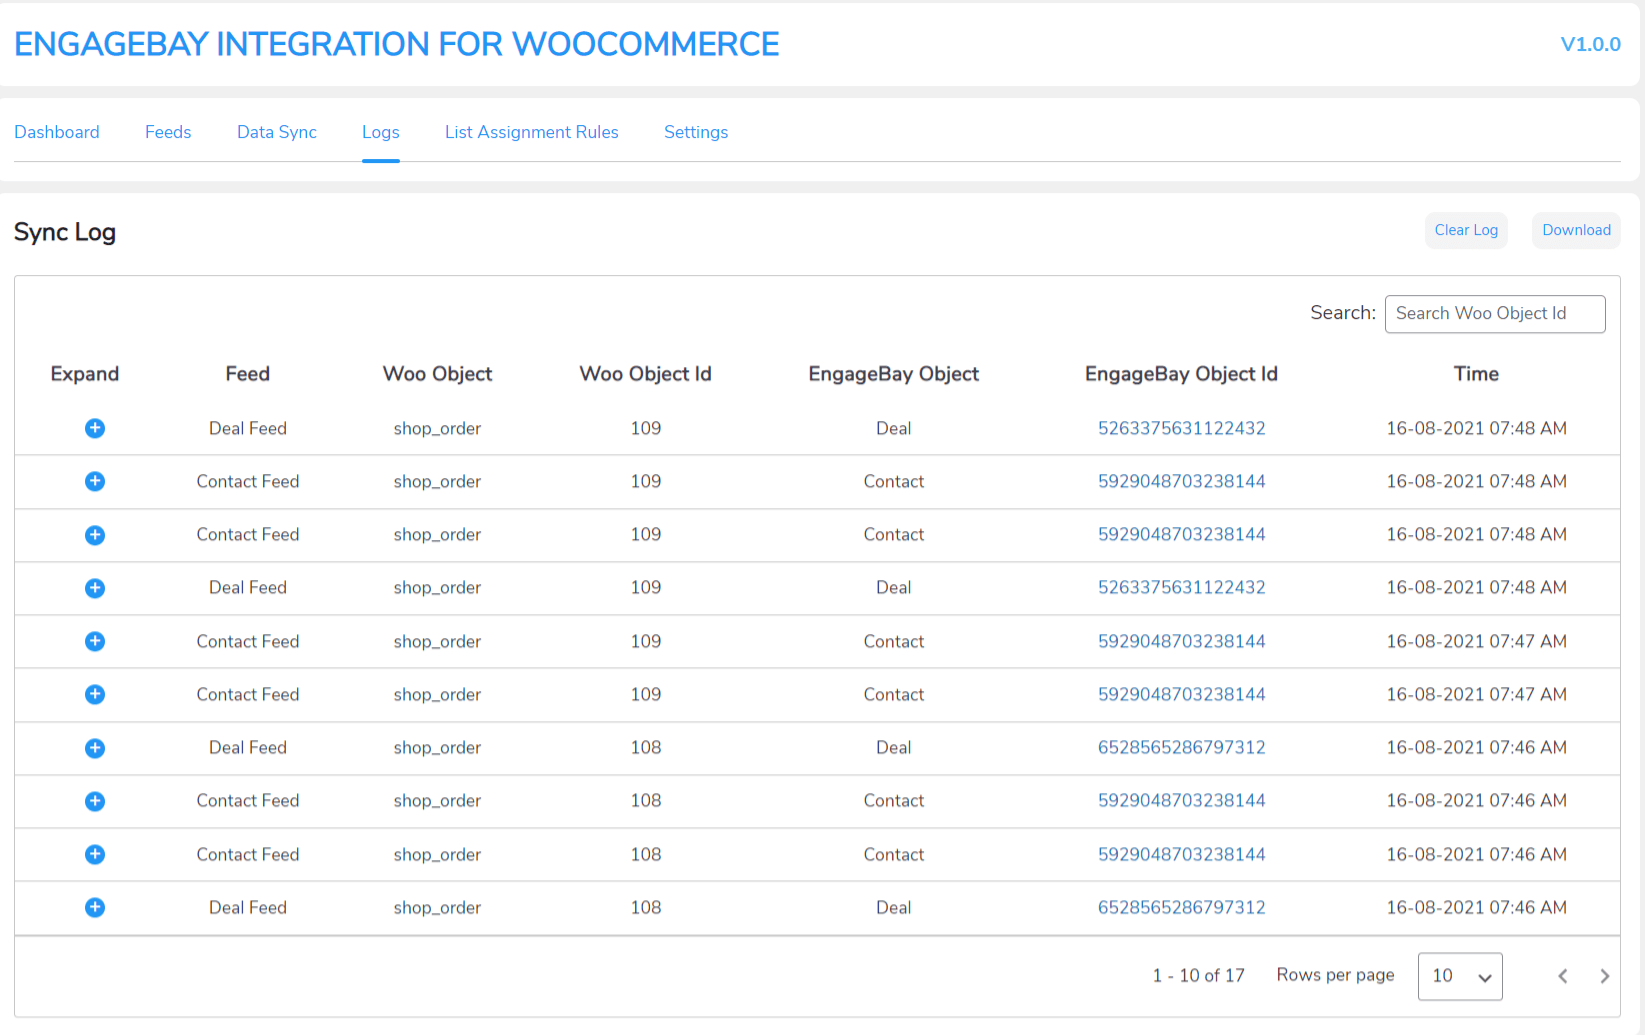Viewport: 1645px width, 1035px height.
Task: Navigate to the Settings tab
Action: (695, 132)
